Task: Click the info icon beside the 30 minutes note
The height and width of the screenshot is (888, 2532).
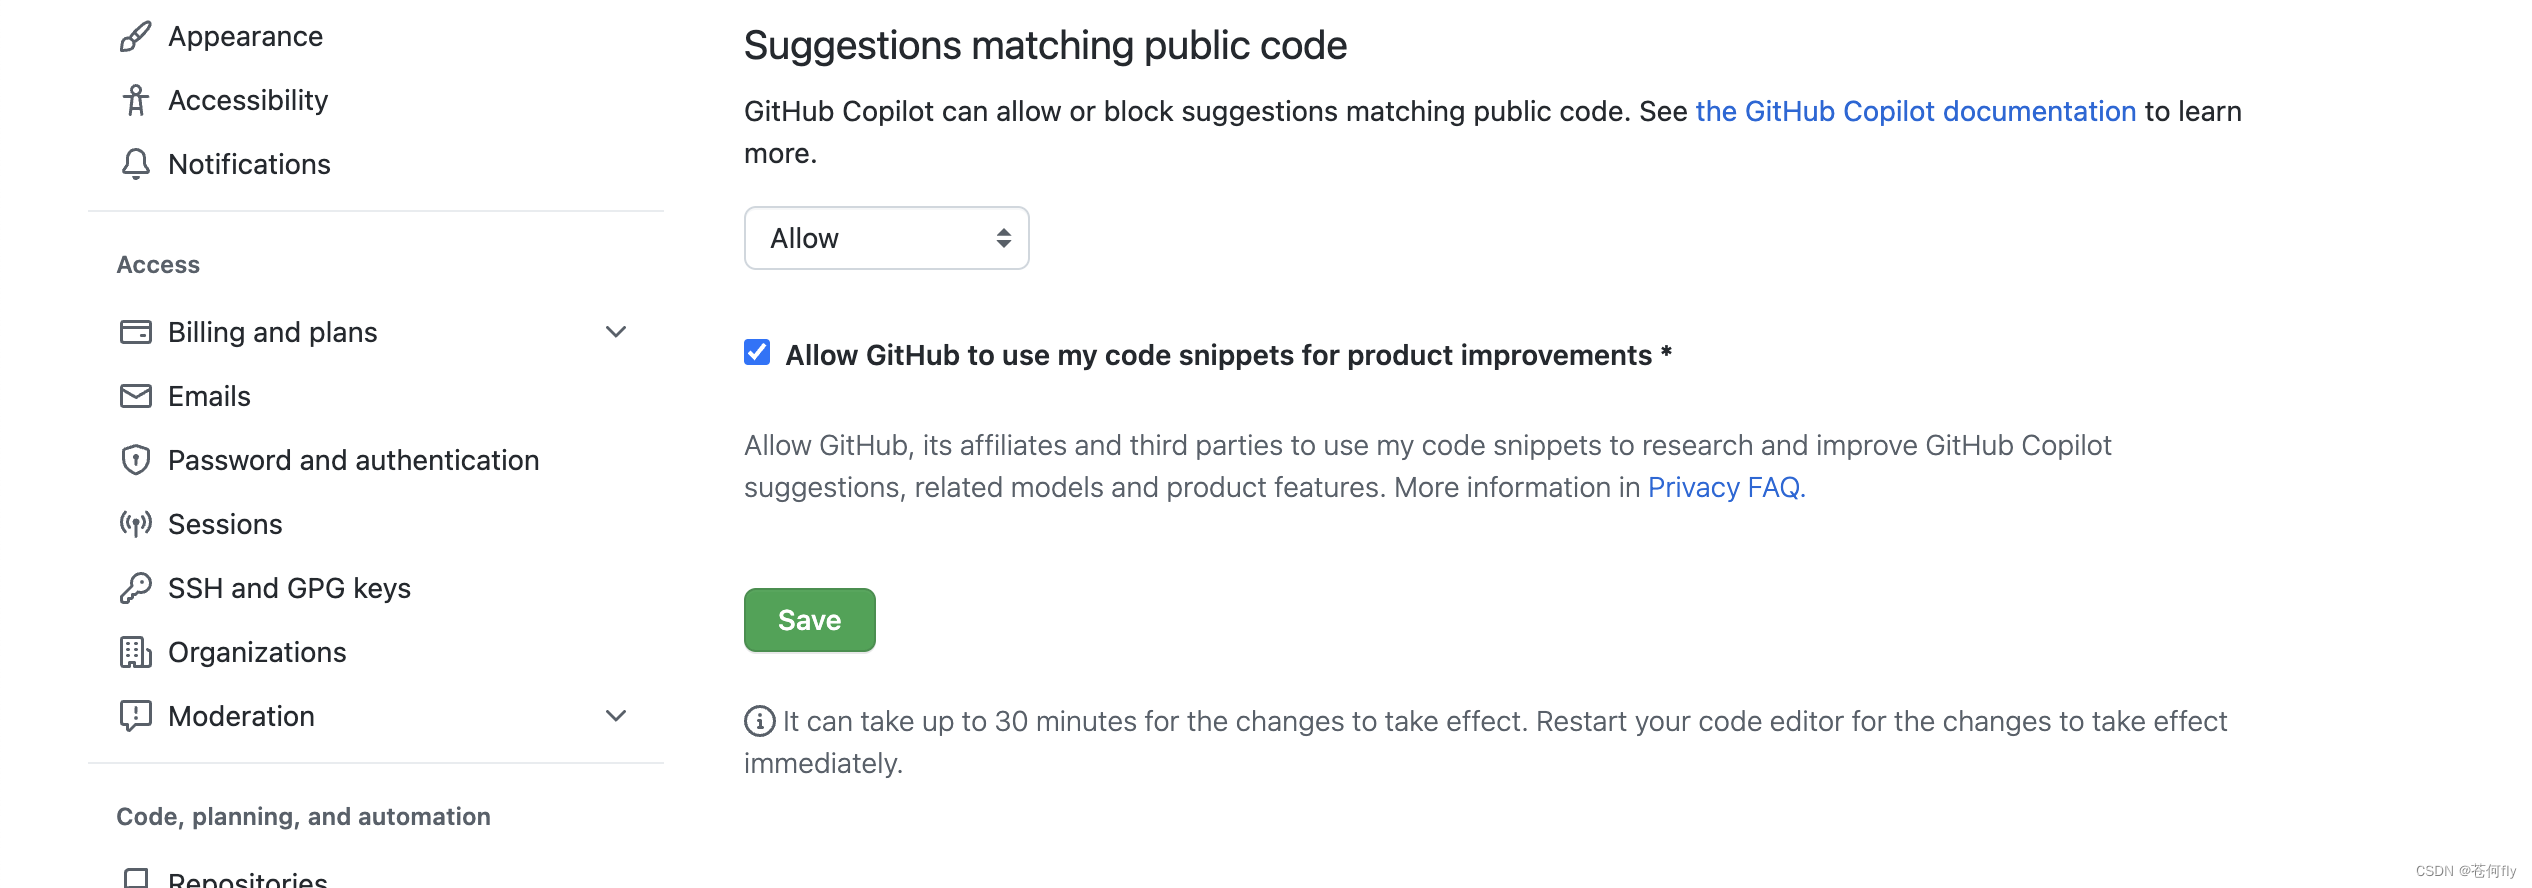Action: [759, 721]
